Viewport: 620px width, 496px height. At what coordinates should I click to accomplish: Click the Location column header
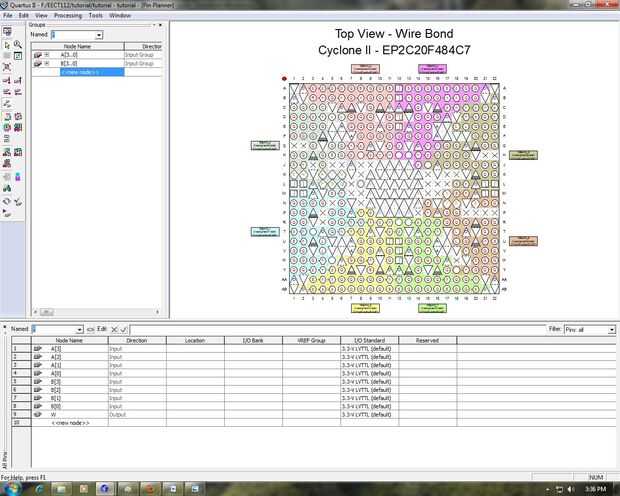tap(195, 340)
